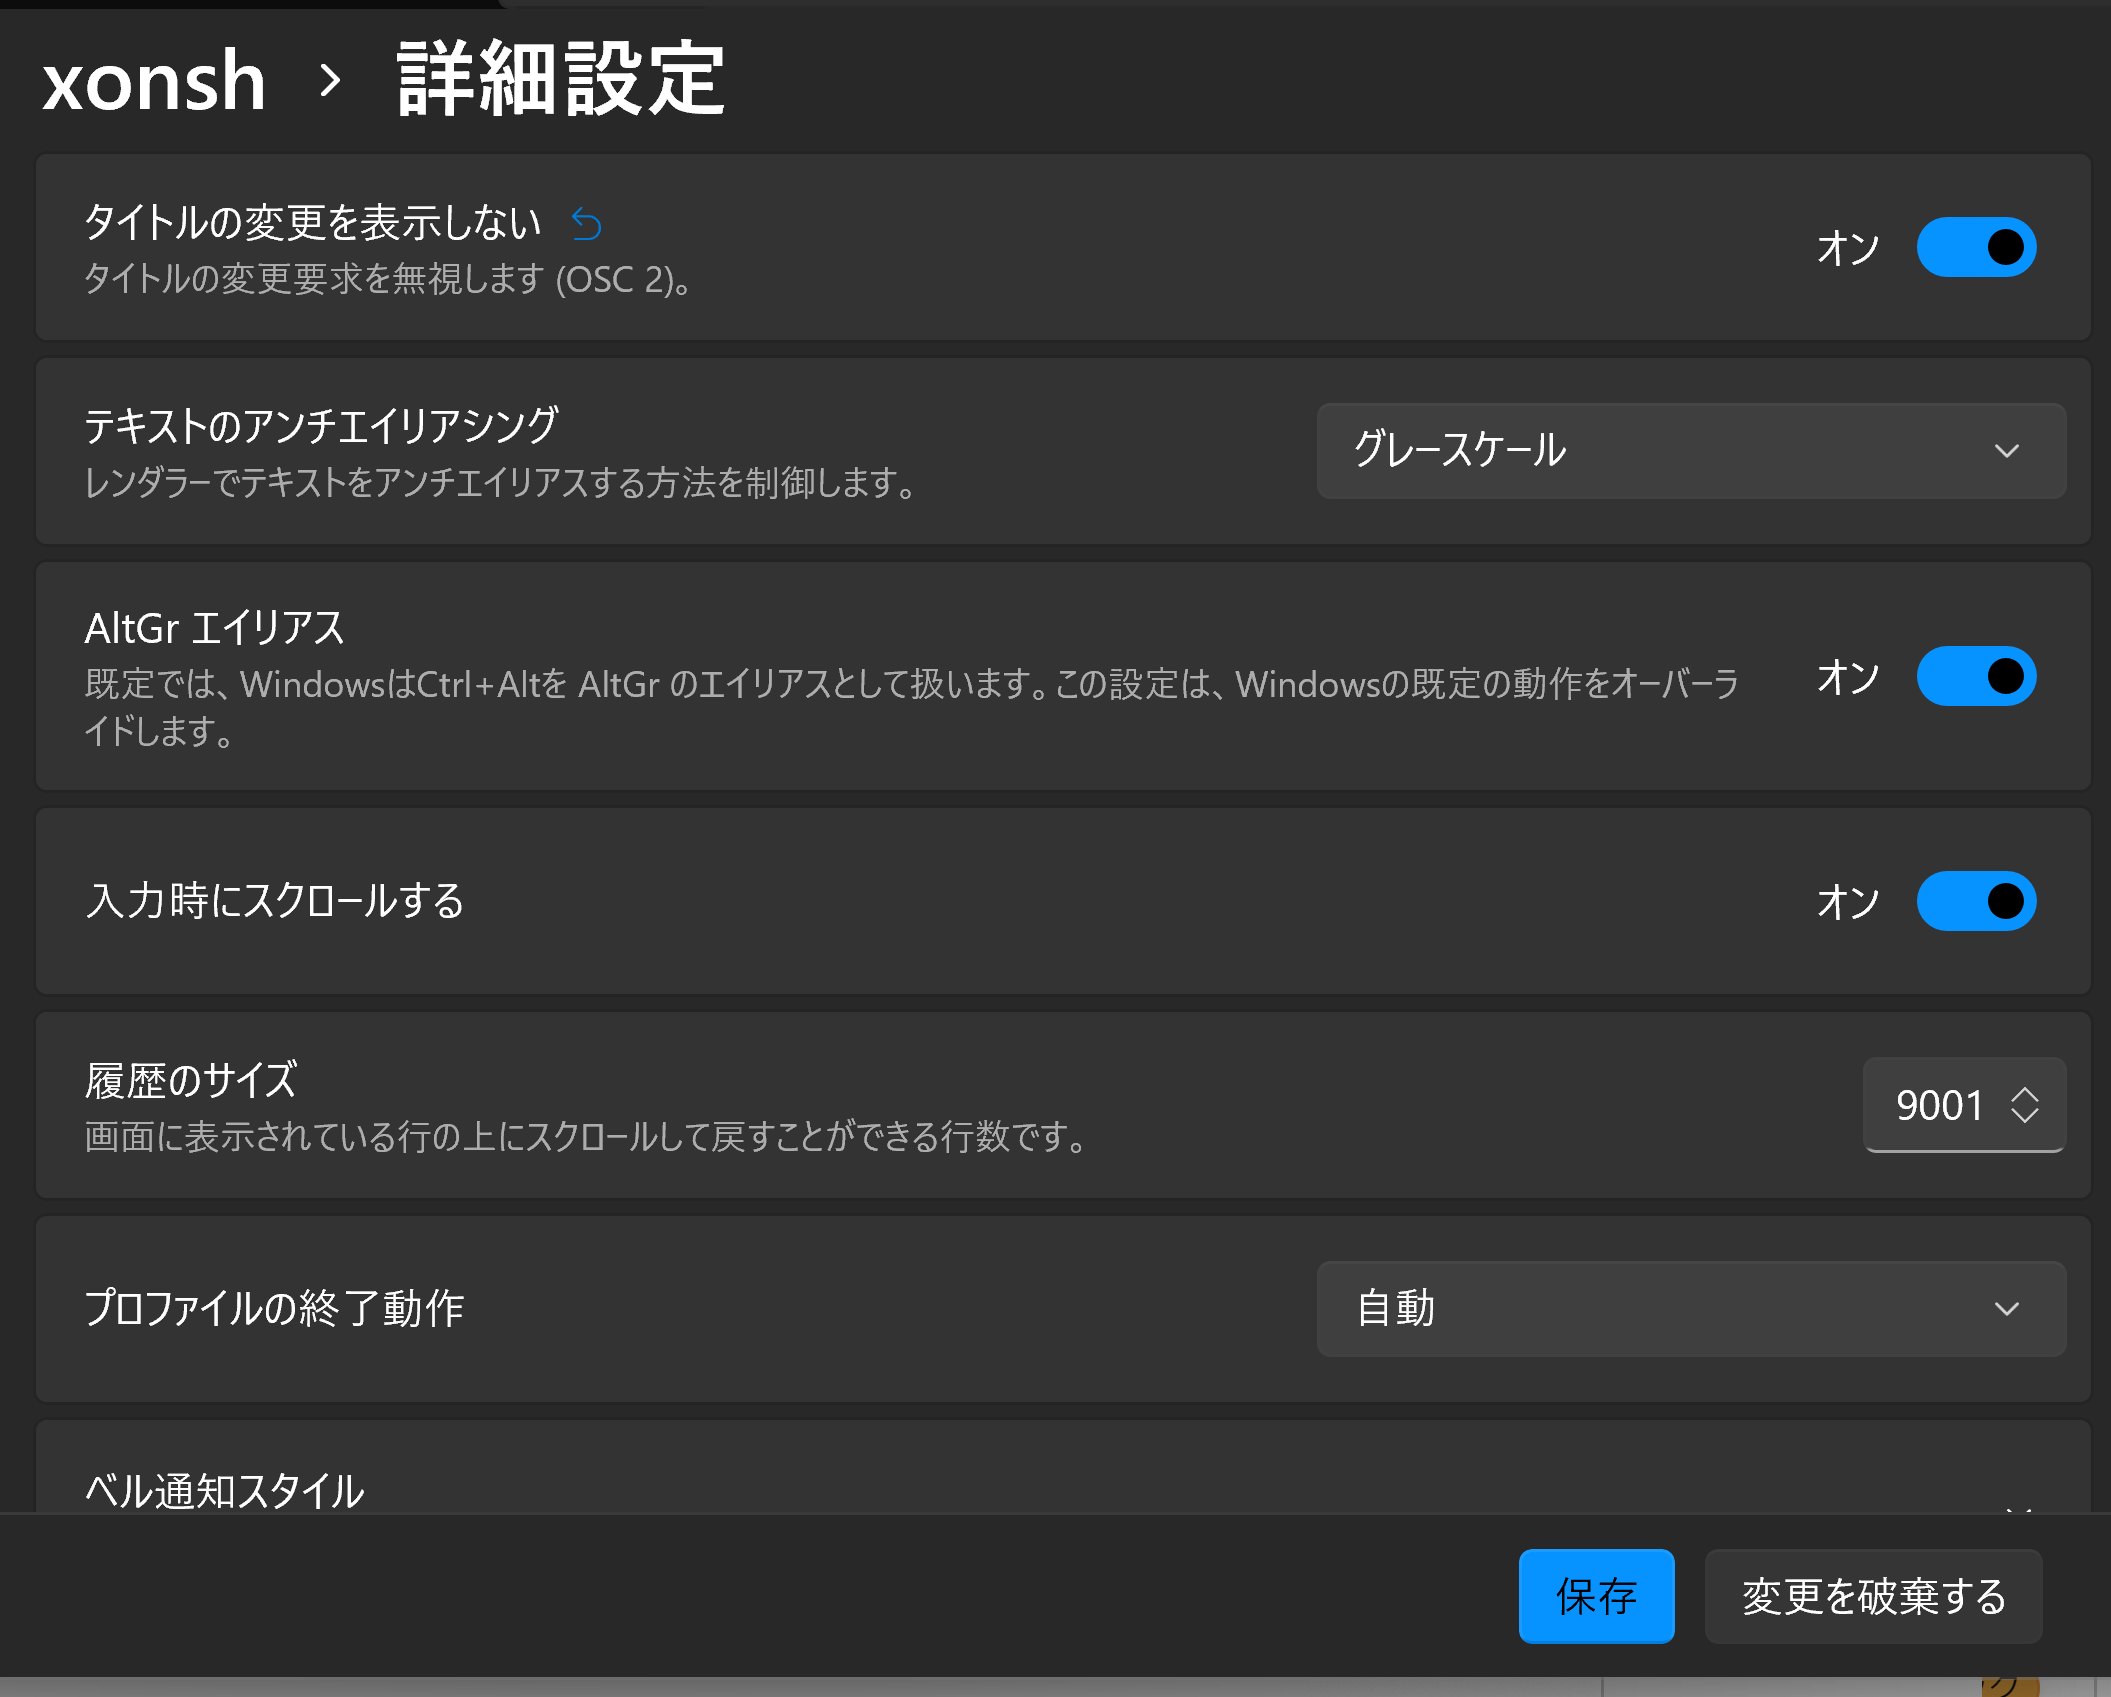Screen dimensions: 2111x1697
Task: Click the オン label beside AltGr toggle
Action: [x=1848, y=677]
